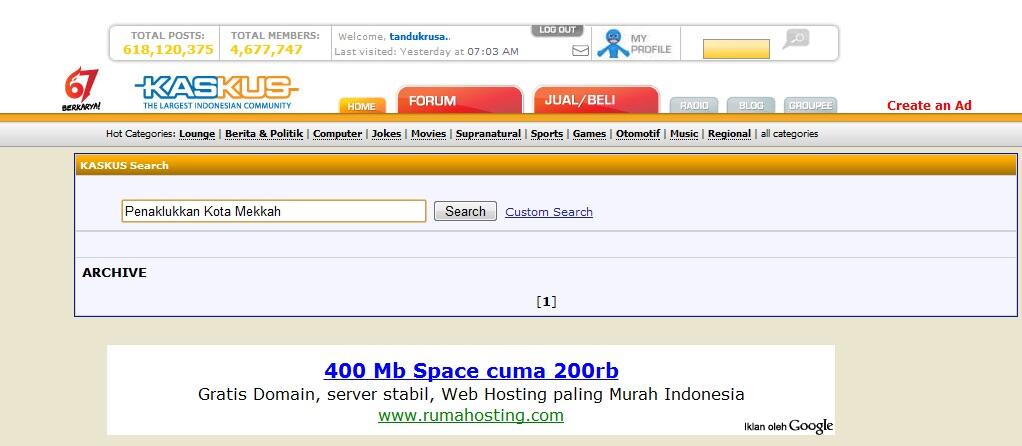Open the Otomotif category

coord(638,134)
